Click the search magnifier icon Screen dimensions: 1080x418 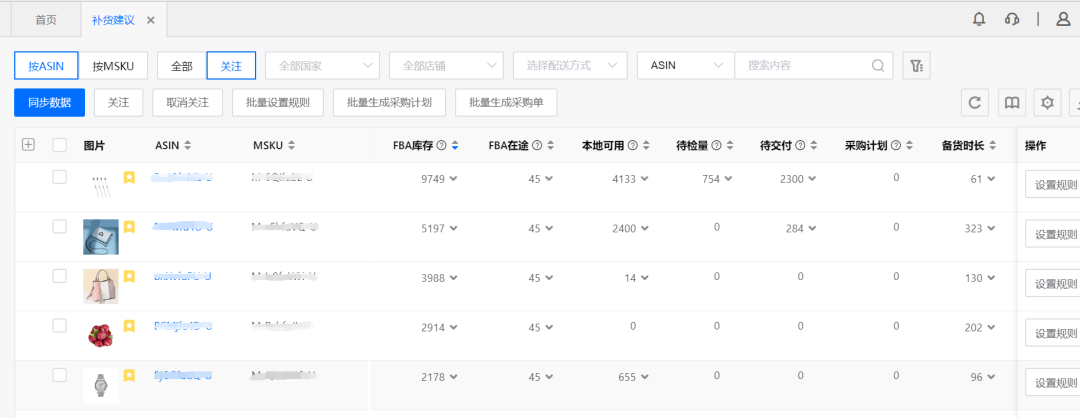click(878, 65)
